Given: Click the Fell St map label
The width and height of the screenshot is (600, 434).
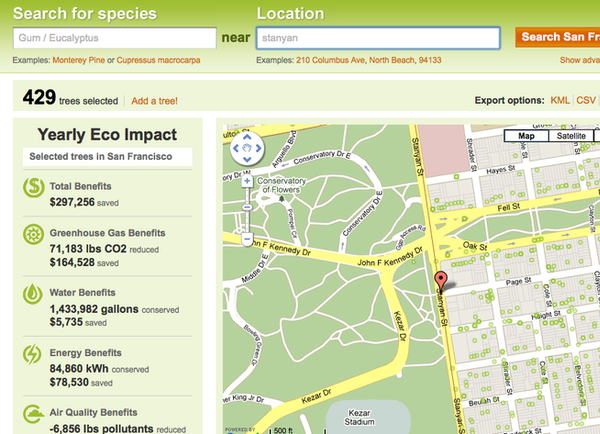Looking at the screenshot, I should (509, 207).
